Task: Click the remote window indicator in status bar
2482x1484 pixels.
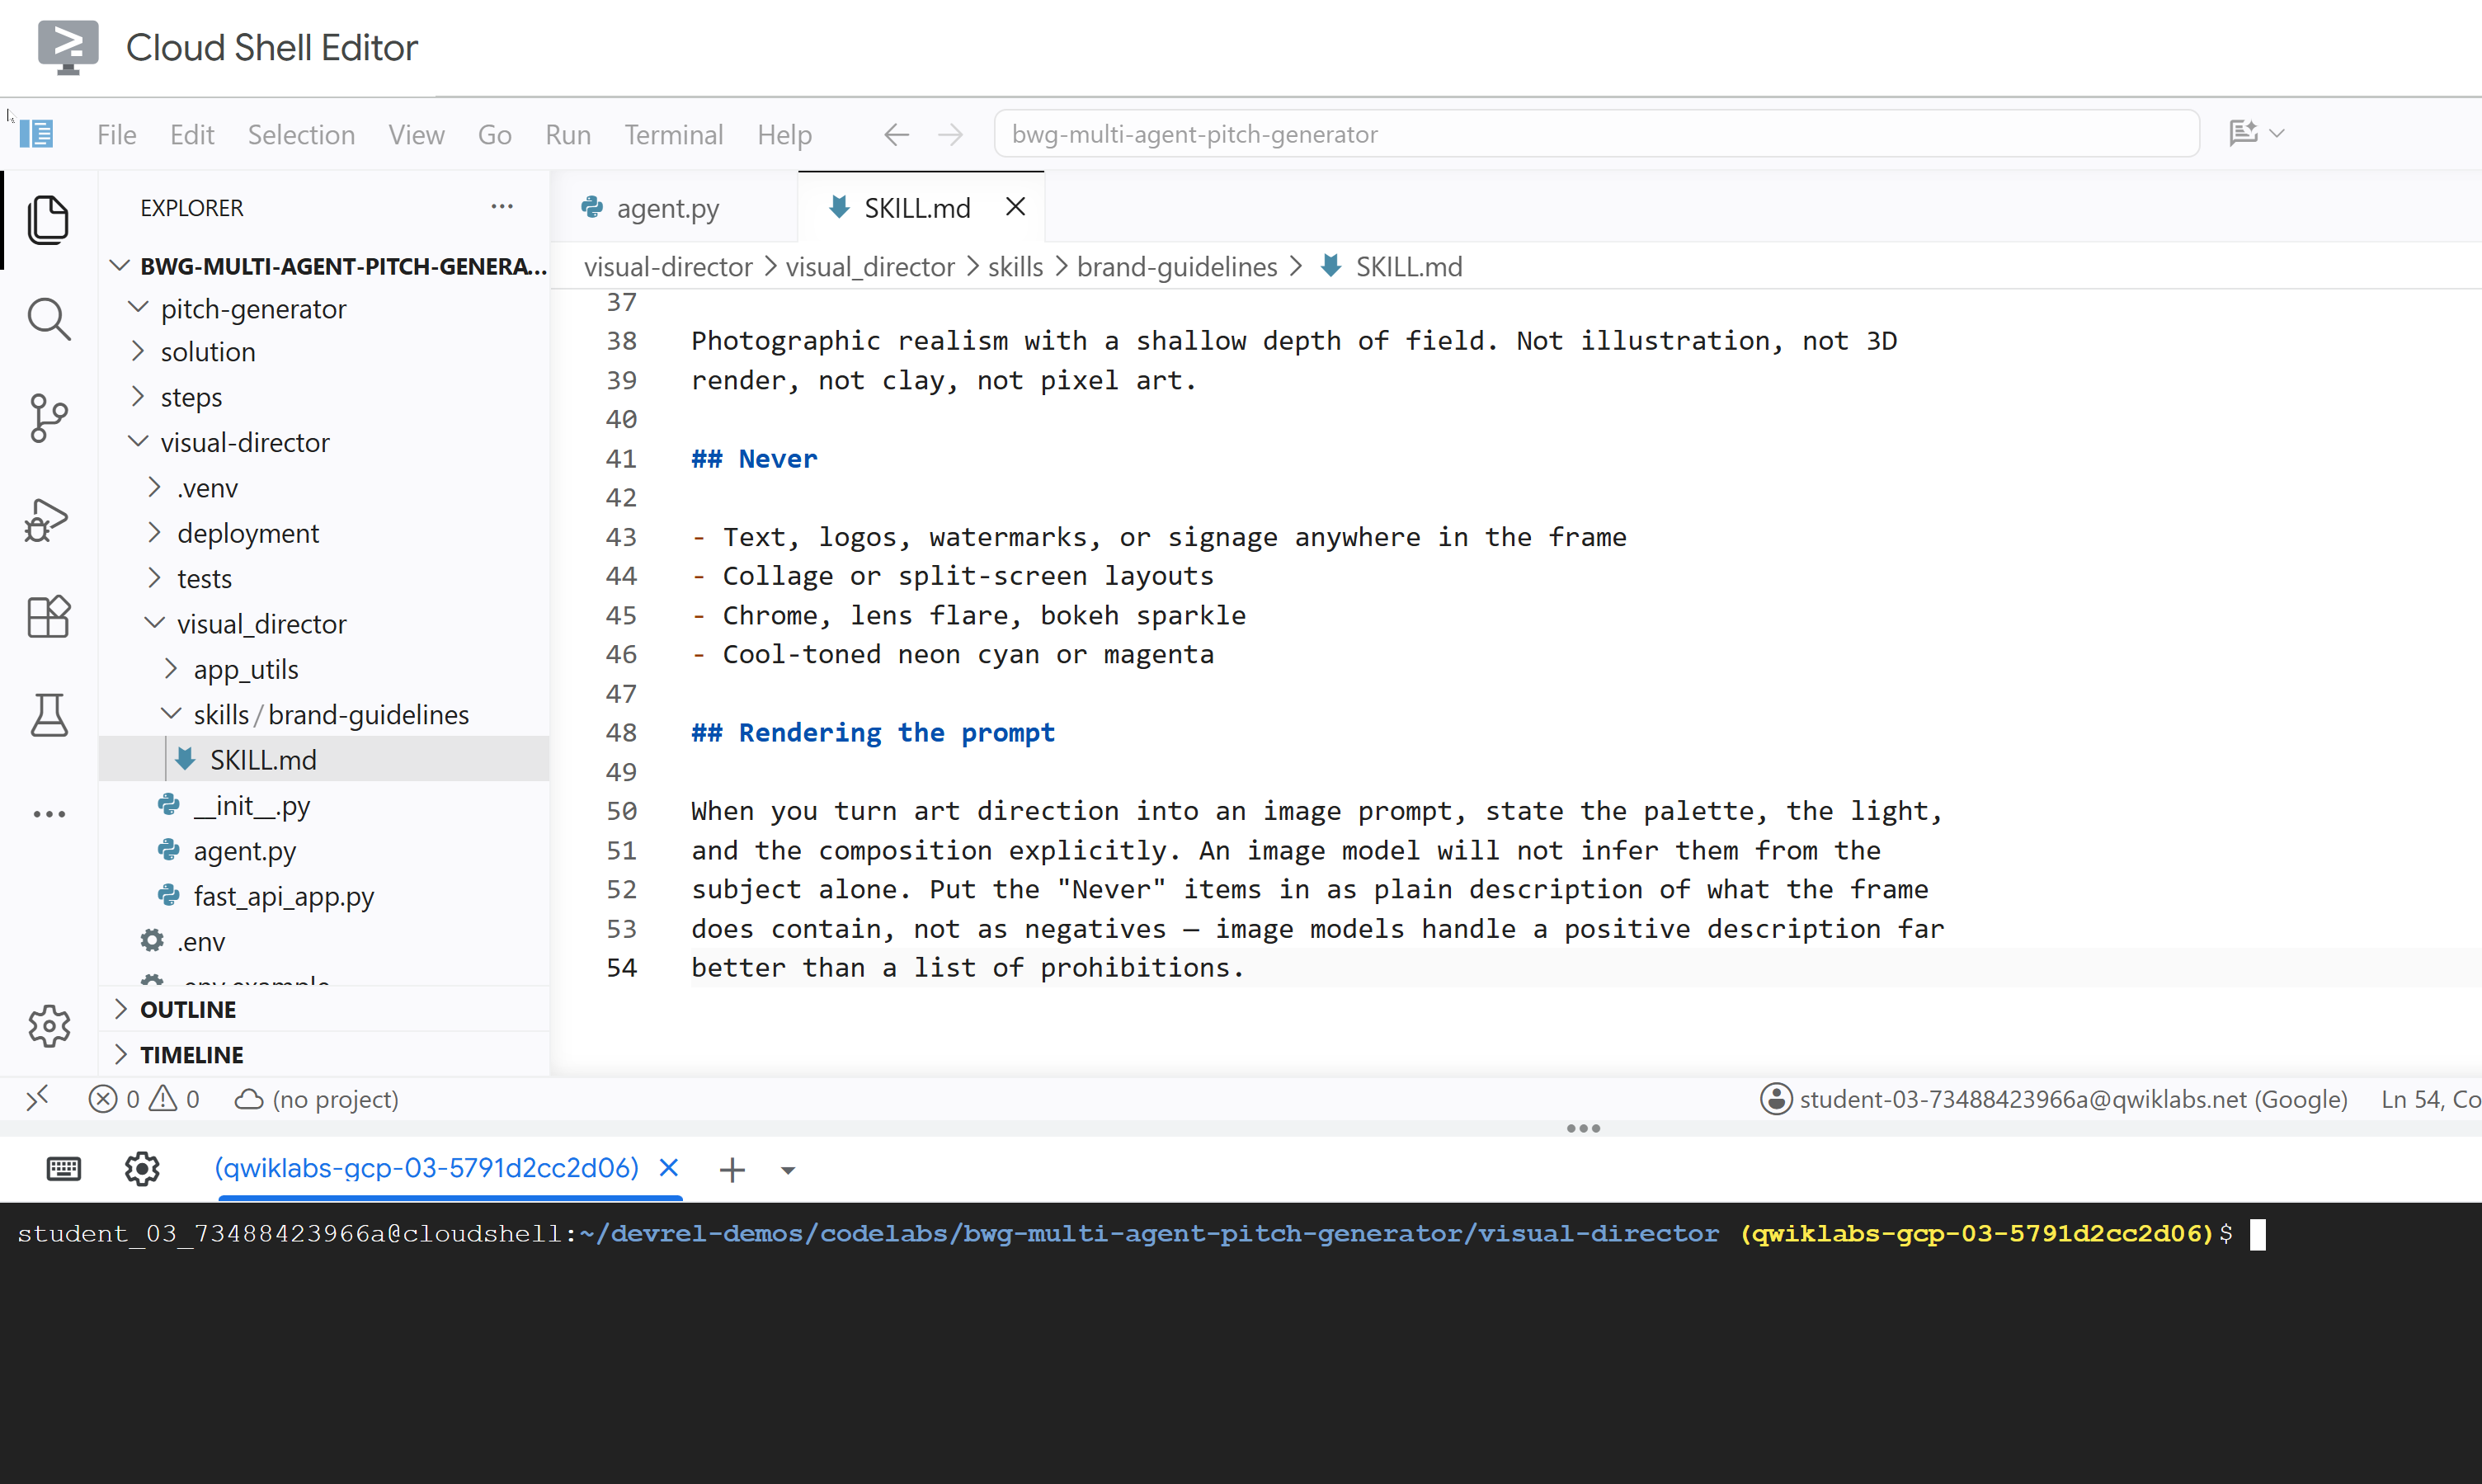Action: tap(37, 1099)
